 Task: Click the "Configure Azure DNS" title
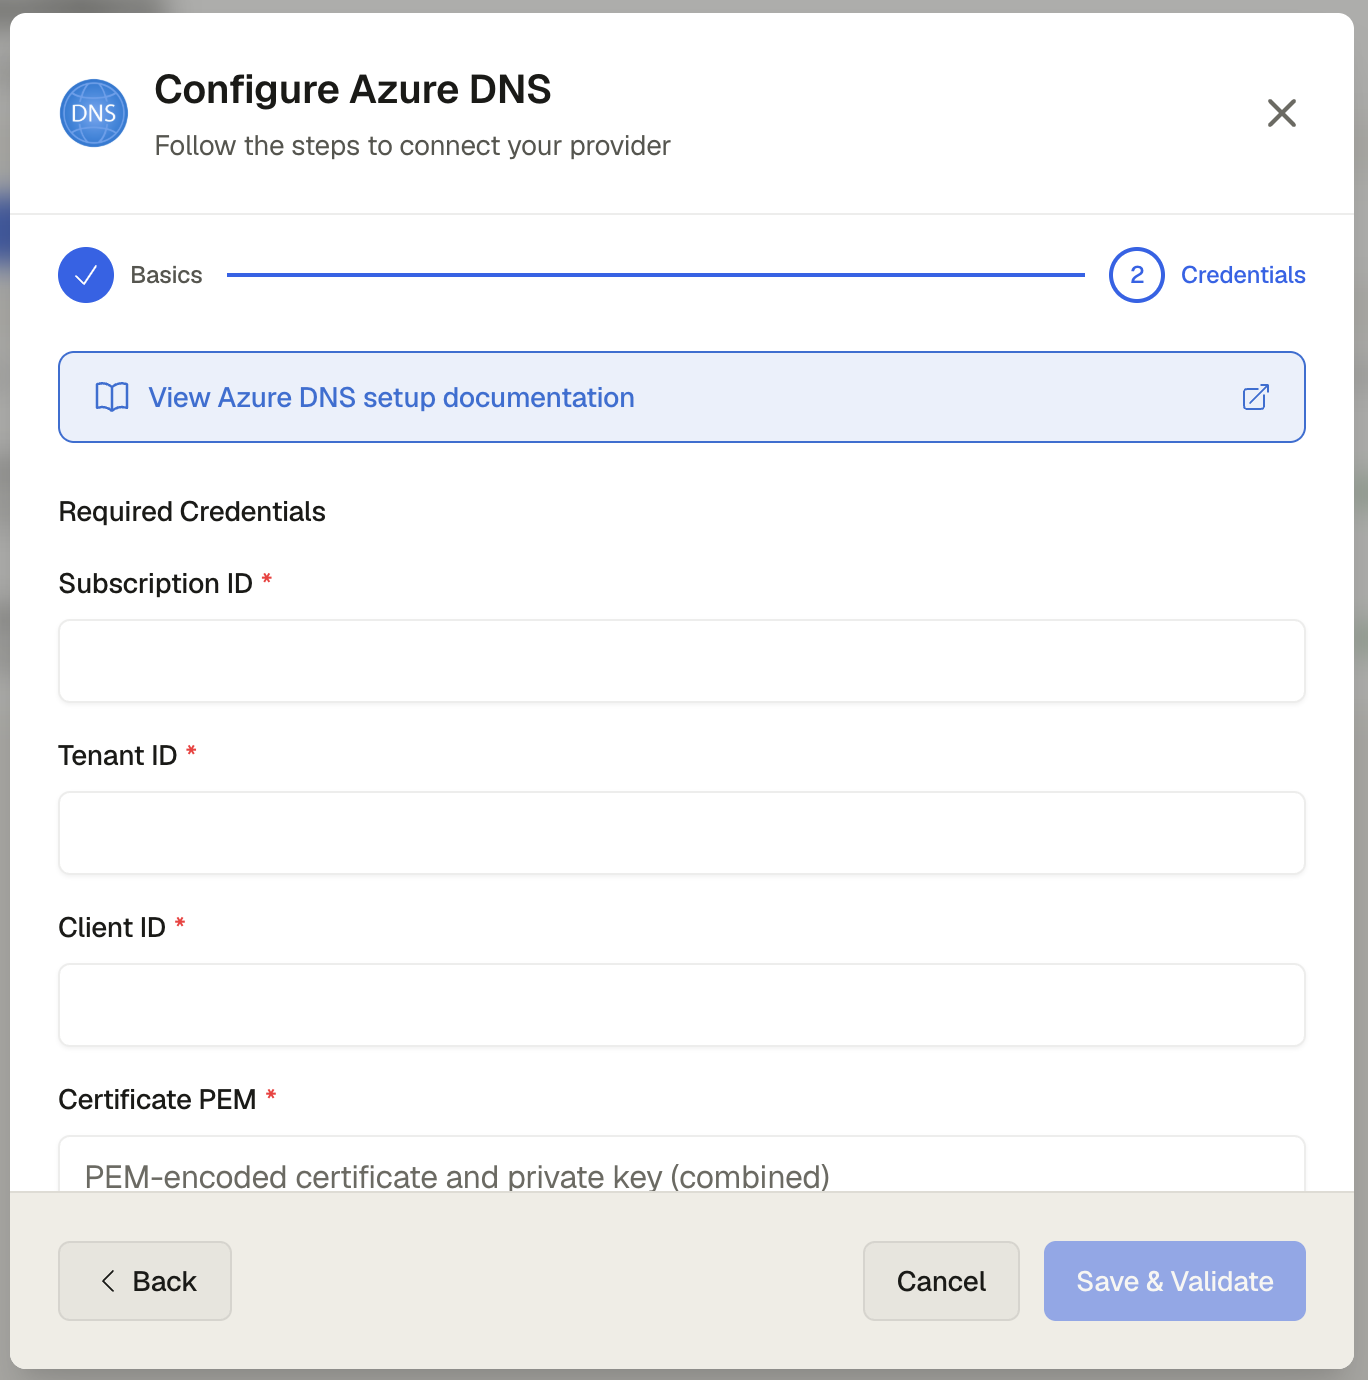pyautogui.click(x=353, y=90)
